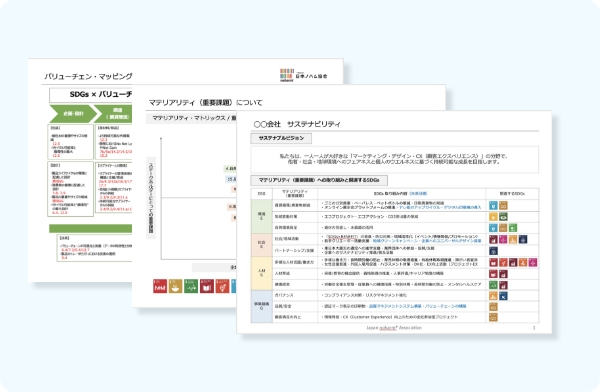This screenshot has height=392, width=600.
Task: Click the orange-red SDG 5 gender icon on the middle slide
Action: coord(222,286)
